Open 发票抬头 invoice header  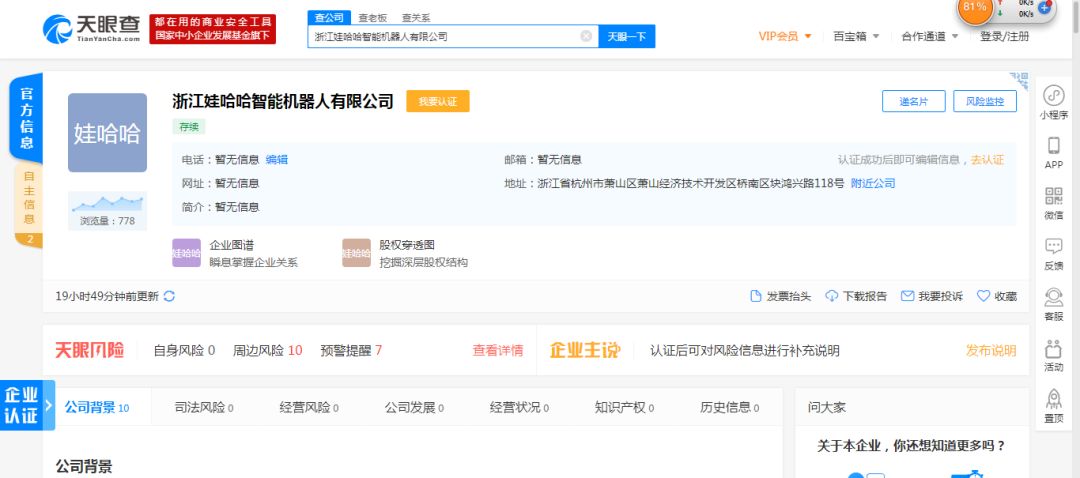(x=780, y=296)
